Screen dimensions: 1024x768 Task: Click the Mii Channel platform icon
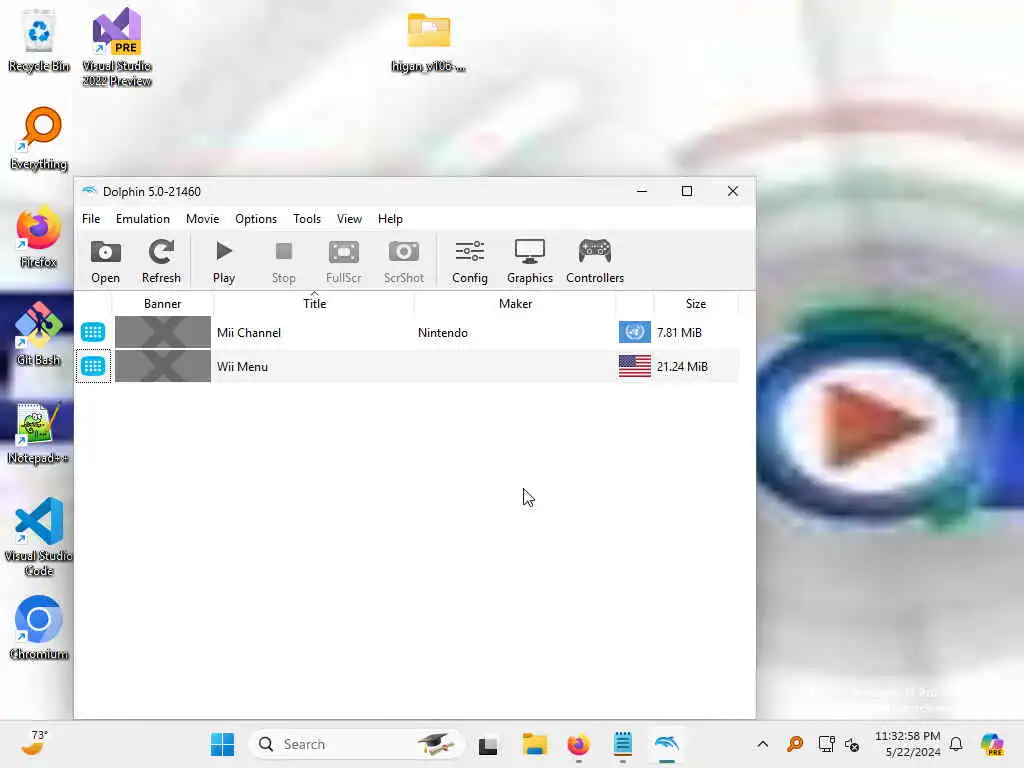coord(93,332)
